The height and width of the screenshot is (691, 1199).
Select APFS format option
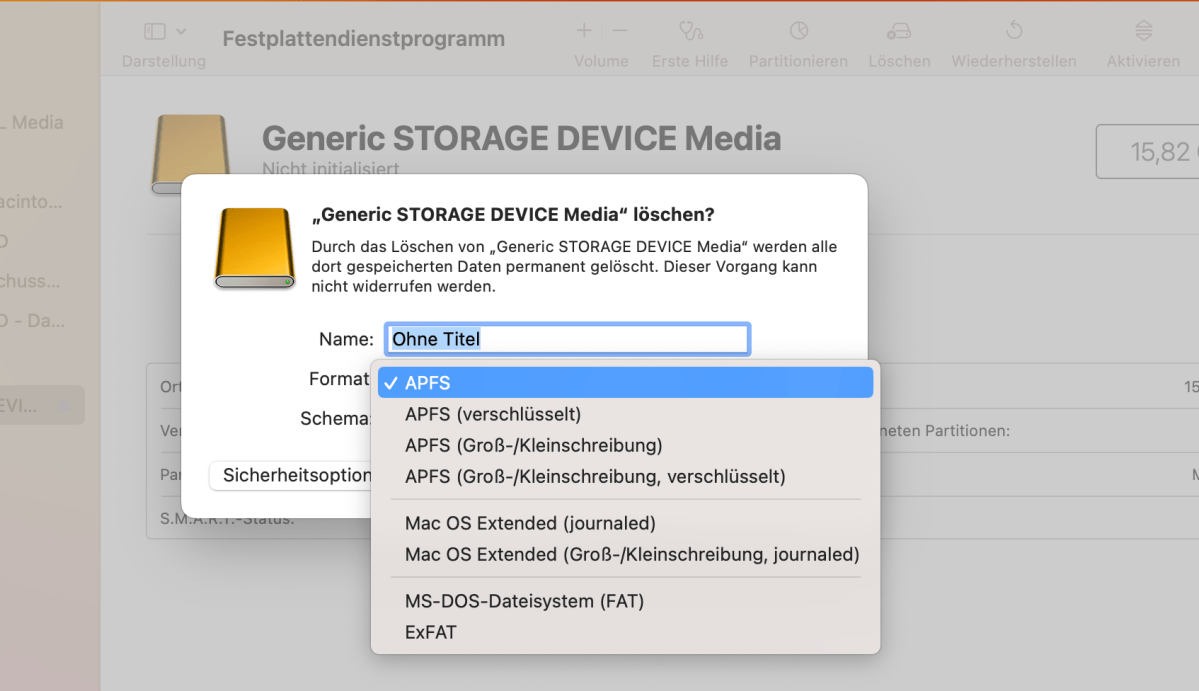pos(625,382)
